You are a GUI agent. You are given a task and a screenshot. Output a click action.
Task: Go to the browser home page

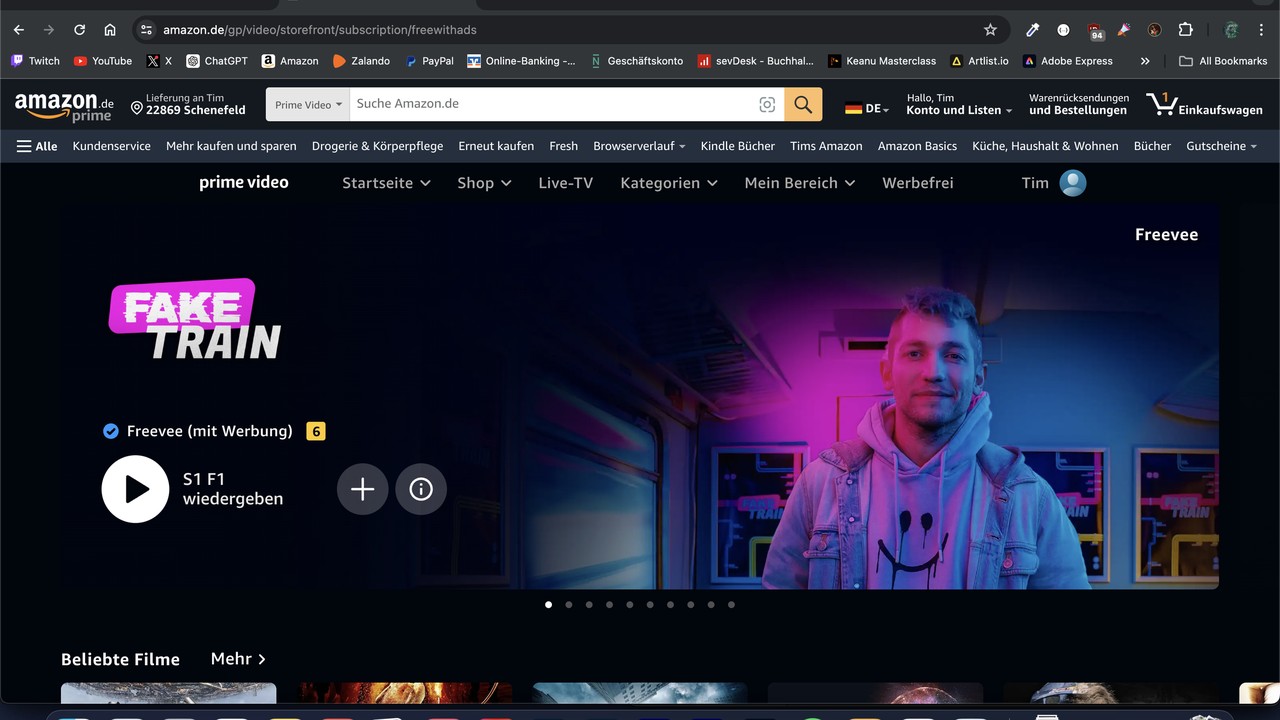click(x=110, y=30)
